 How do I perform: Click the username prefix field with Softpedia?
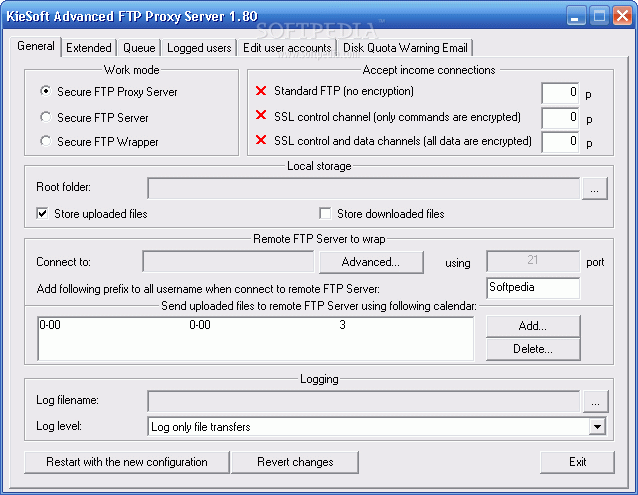(x=533, y=288)
